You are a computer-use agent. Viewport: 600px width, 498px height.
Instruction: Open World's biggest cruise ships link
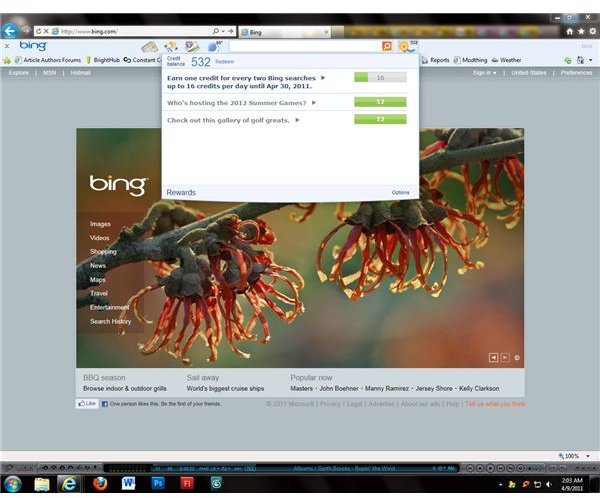(225, 388)
